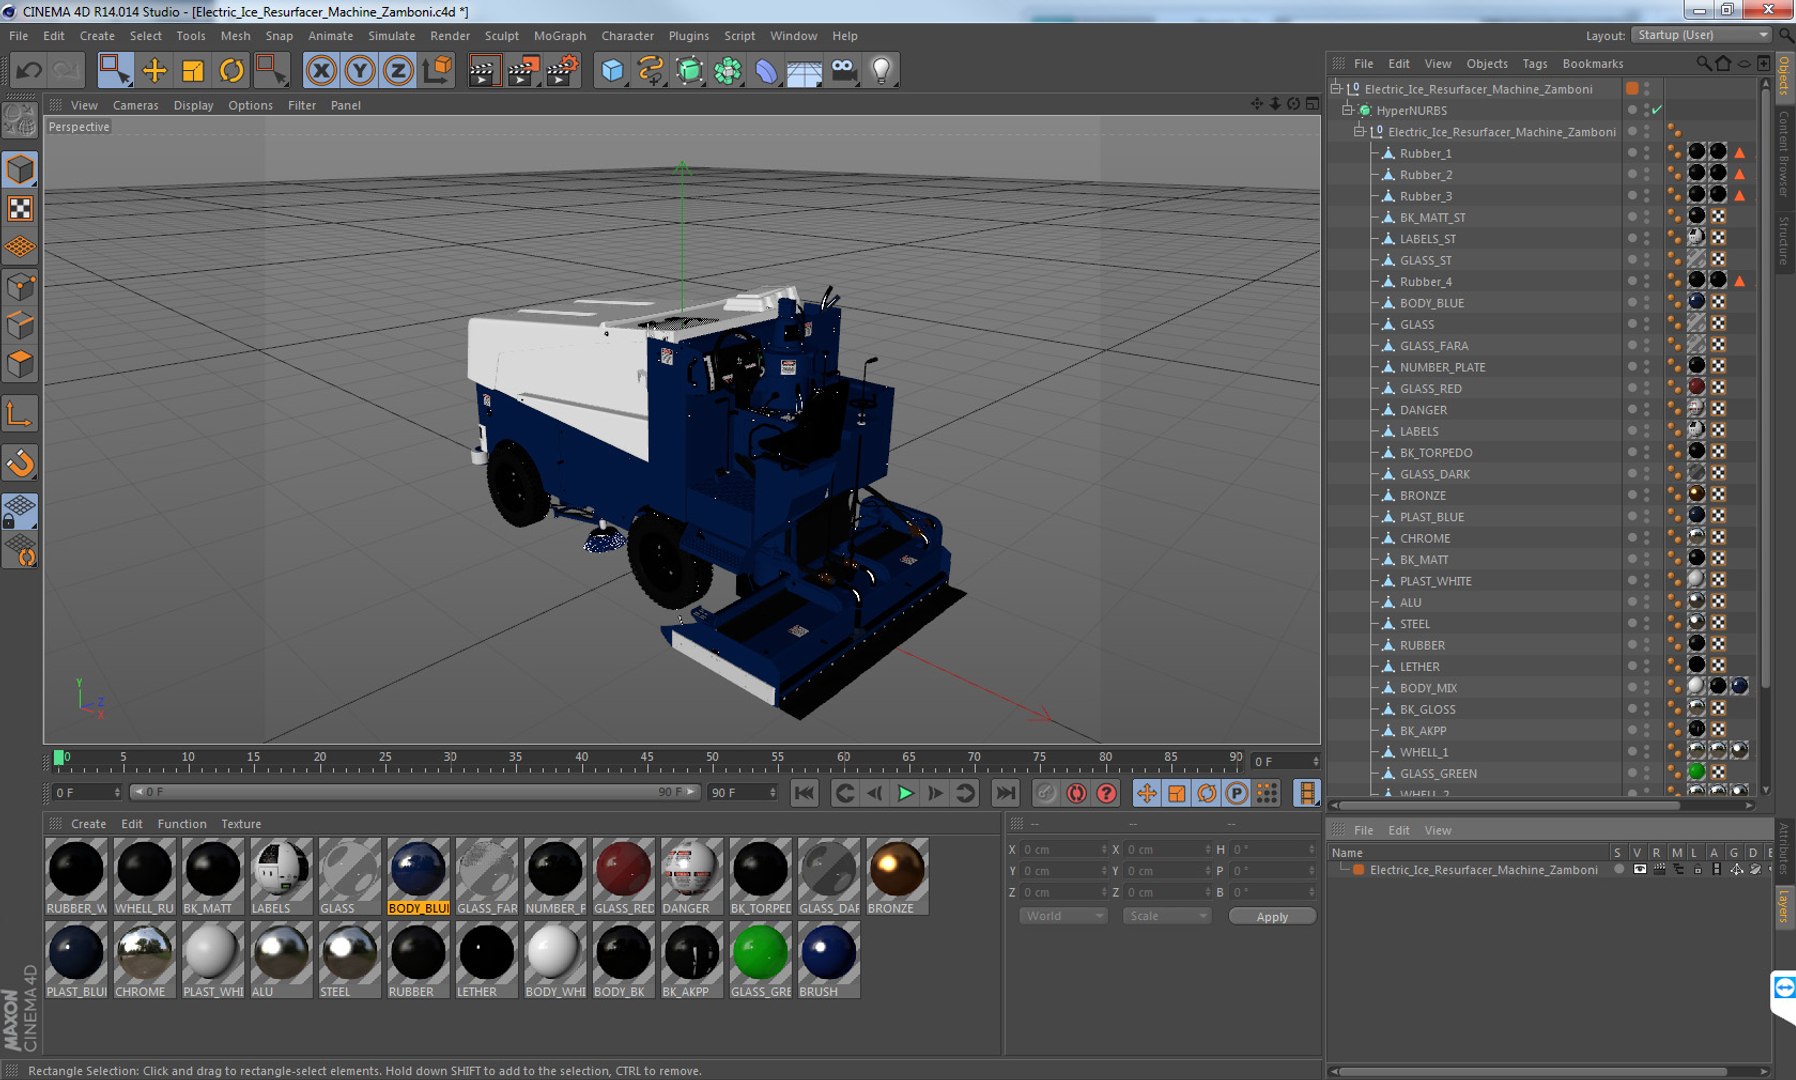Open the array modeling objects
The image size is (1796, 1080).
pyautogui.click(x=728, y=70)
